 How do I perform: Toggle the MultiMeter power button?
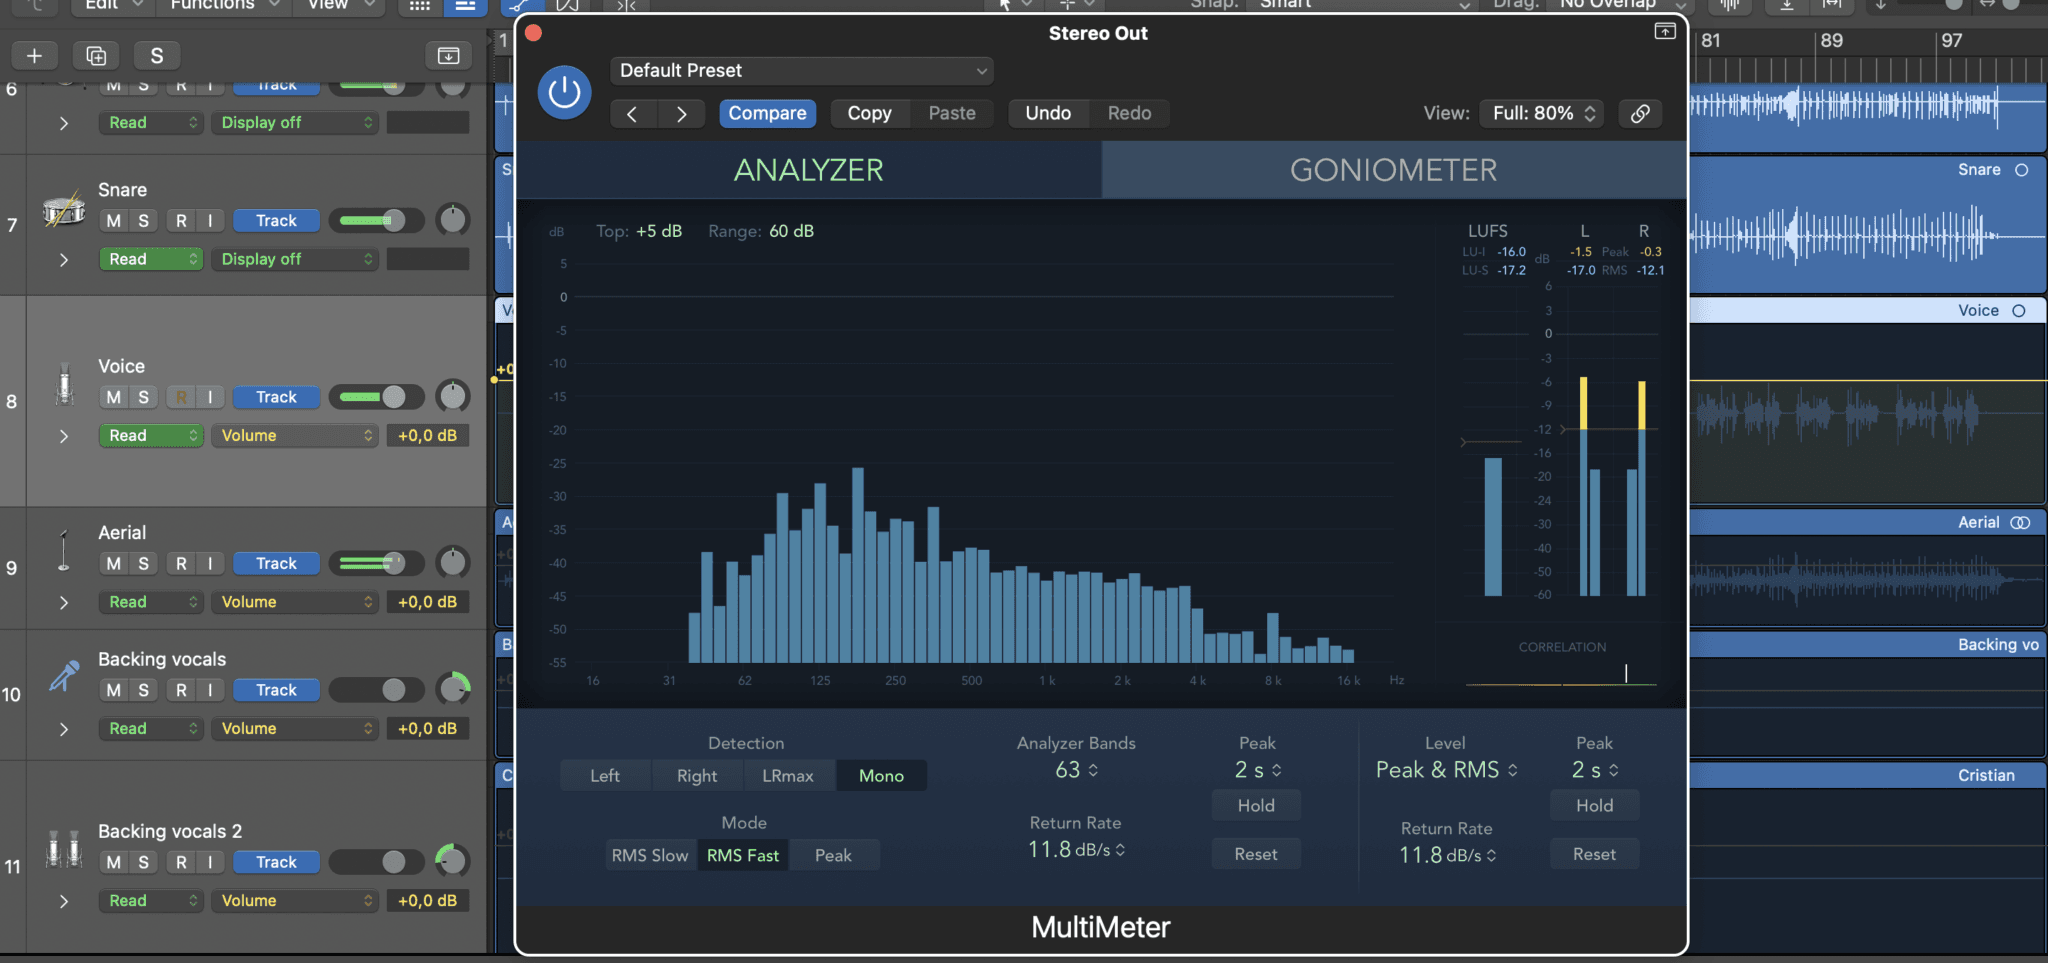tap(563, 92)
